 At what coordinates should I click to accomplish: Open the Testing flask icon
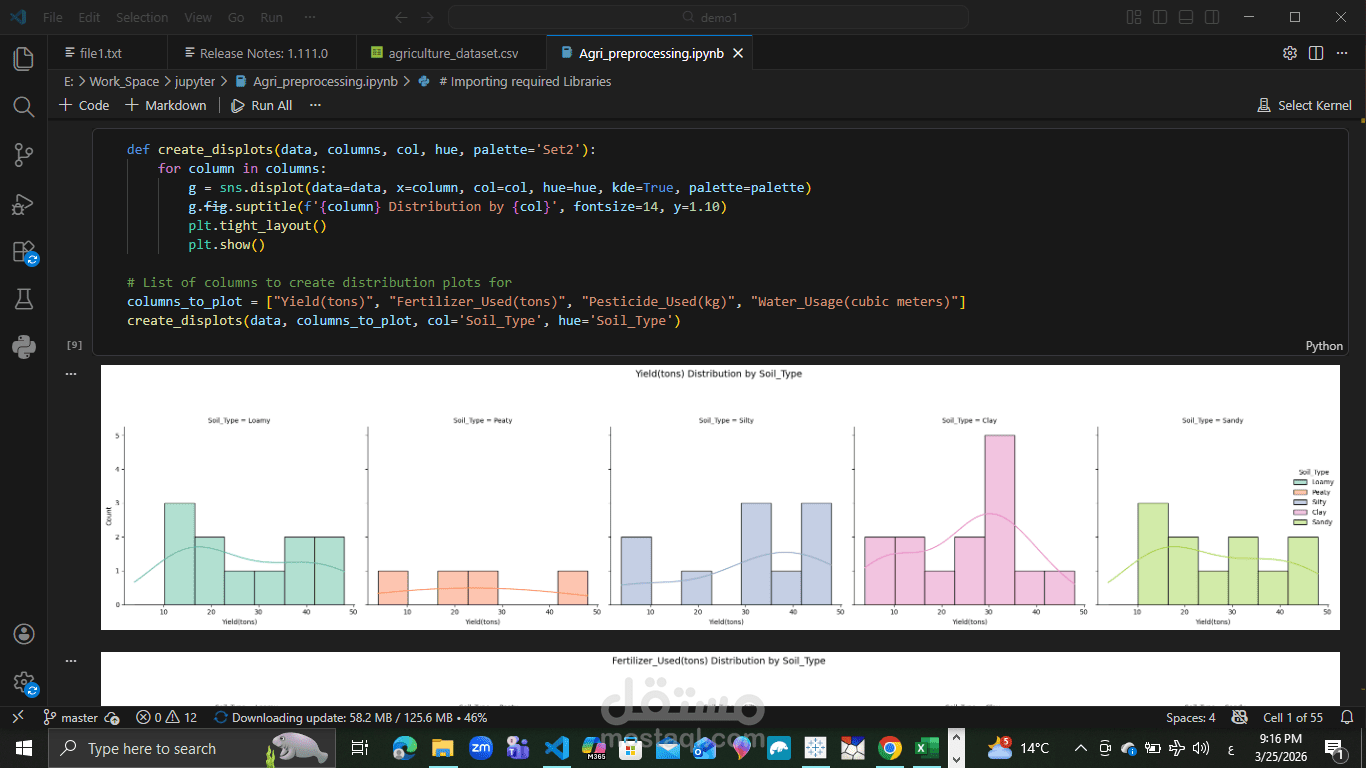point(23,299)
